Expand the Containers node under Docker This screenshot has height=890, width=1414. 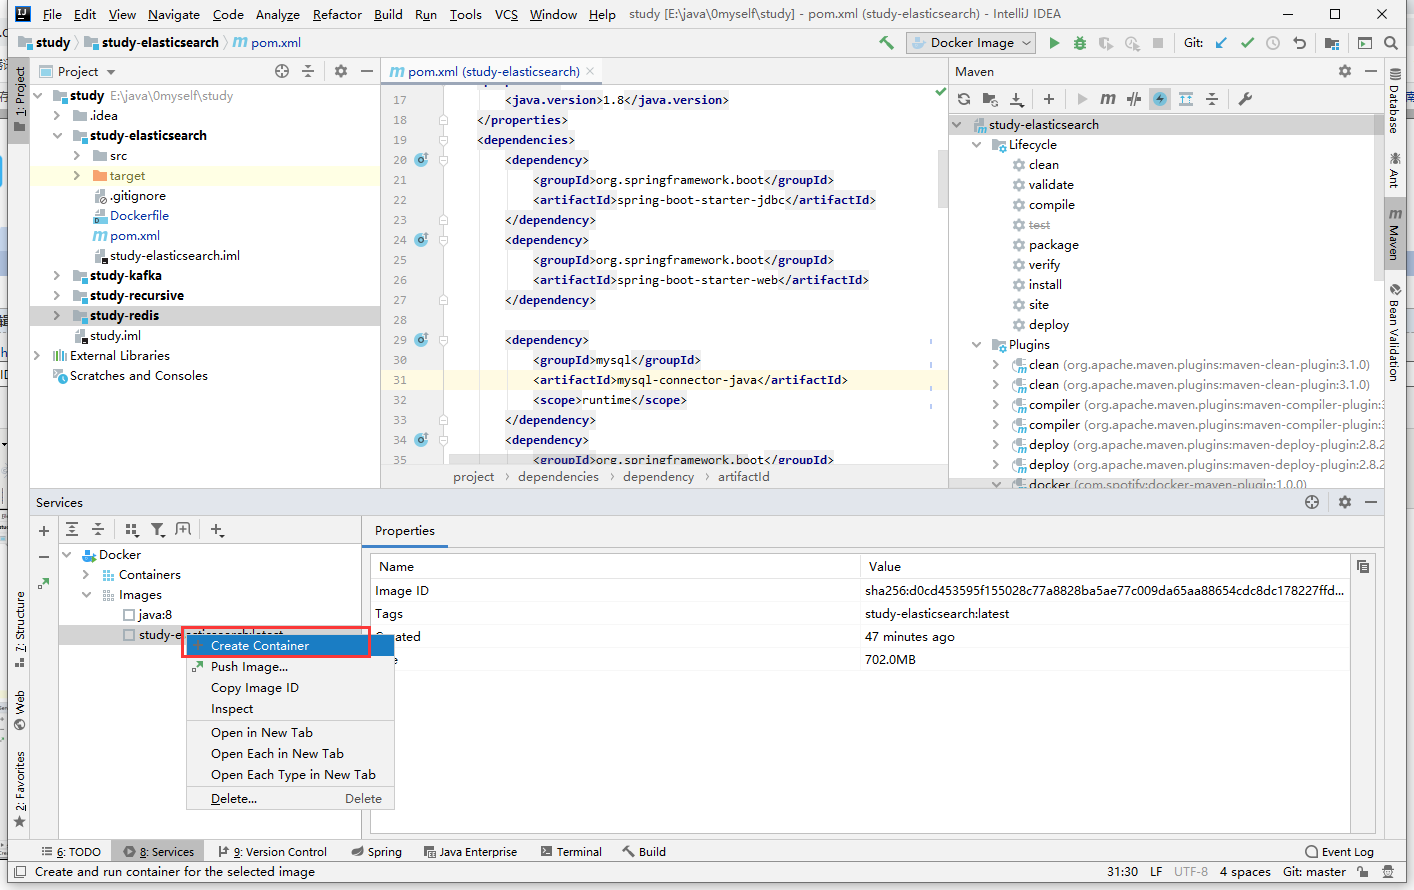tap(86, 575)
